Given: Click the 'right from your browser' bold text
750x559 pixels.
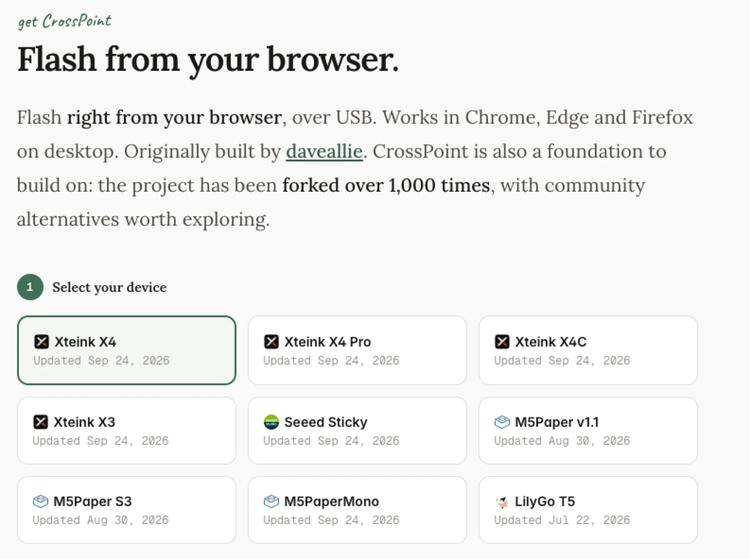Looking at the screenshot, I should (174, 118).
